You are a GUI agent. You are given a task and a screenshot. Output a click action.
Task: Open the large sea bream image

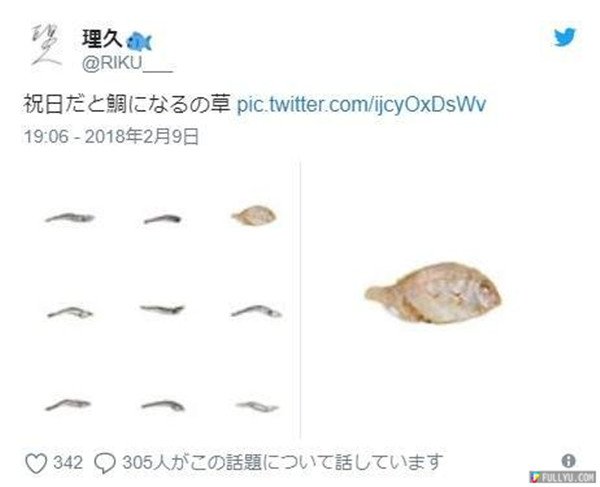[x=433, y=293]
